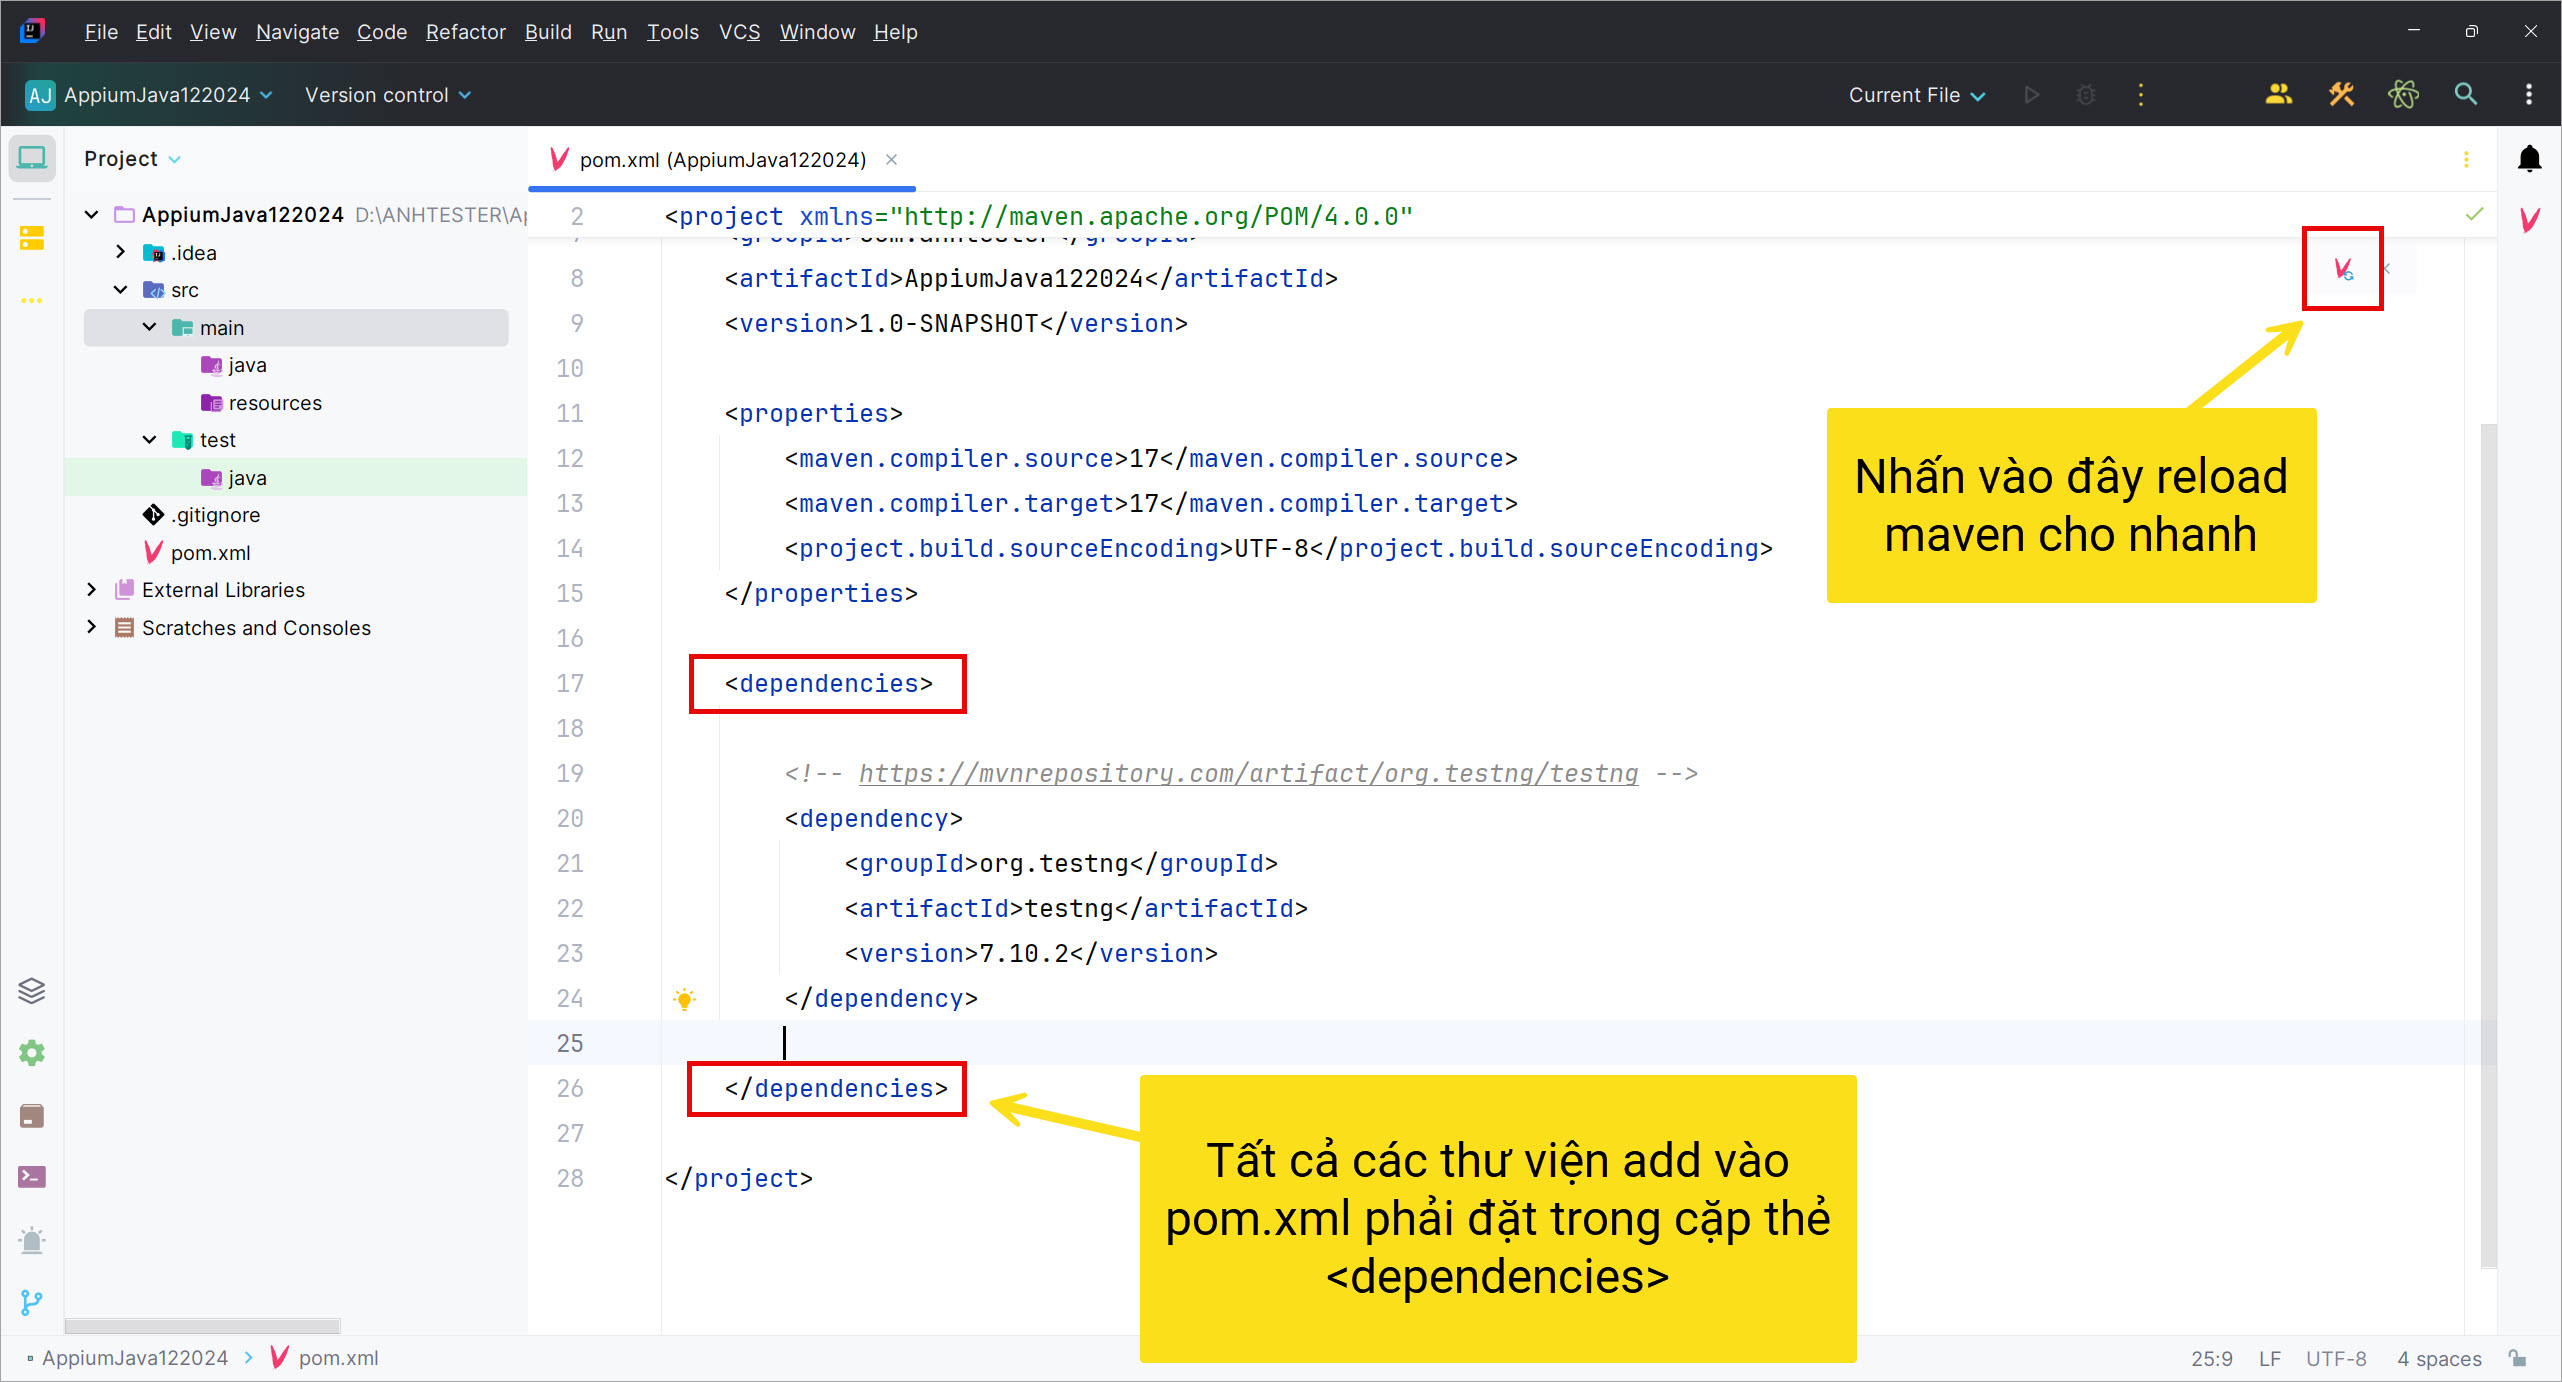
Task: Open the mvnrepository testng link in comment
Action: click(x=1248, y=773)
